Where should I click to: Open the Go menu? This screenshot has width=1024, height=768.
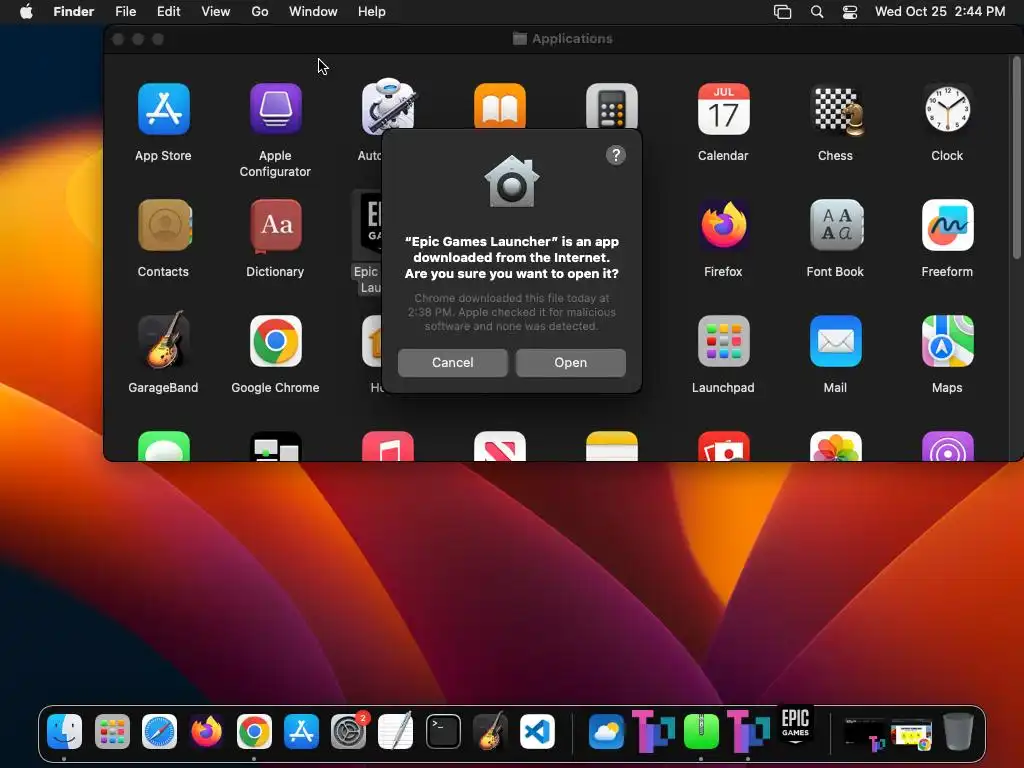pyautogui.click(x=260, y=12)
